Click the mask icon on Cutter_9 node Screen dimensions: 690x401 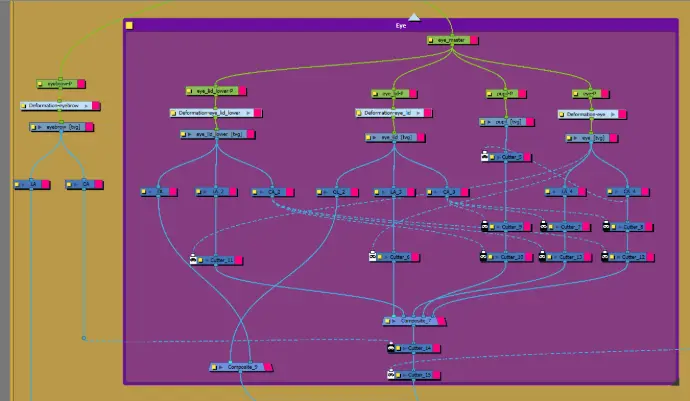click(485, 226)
